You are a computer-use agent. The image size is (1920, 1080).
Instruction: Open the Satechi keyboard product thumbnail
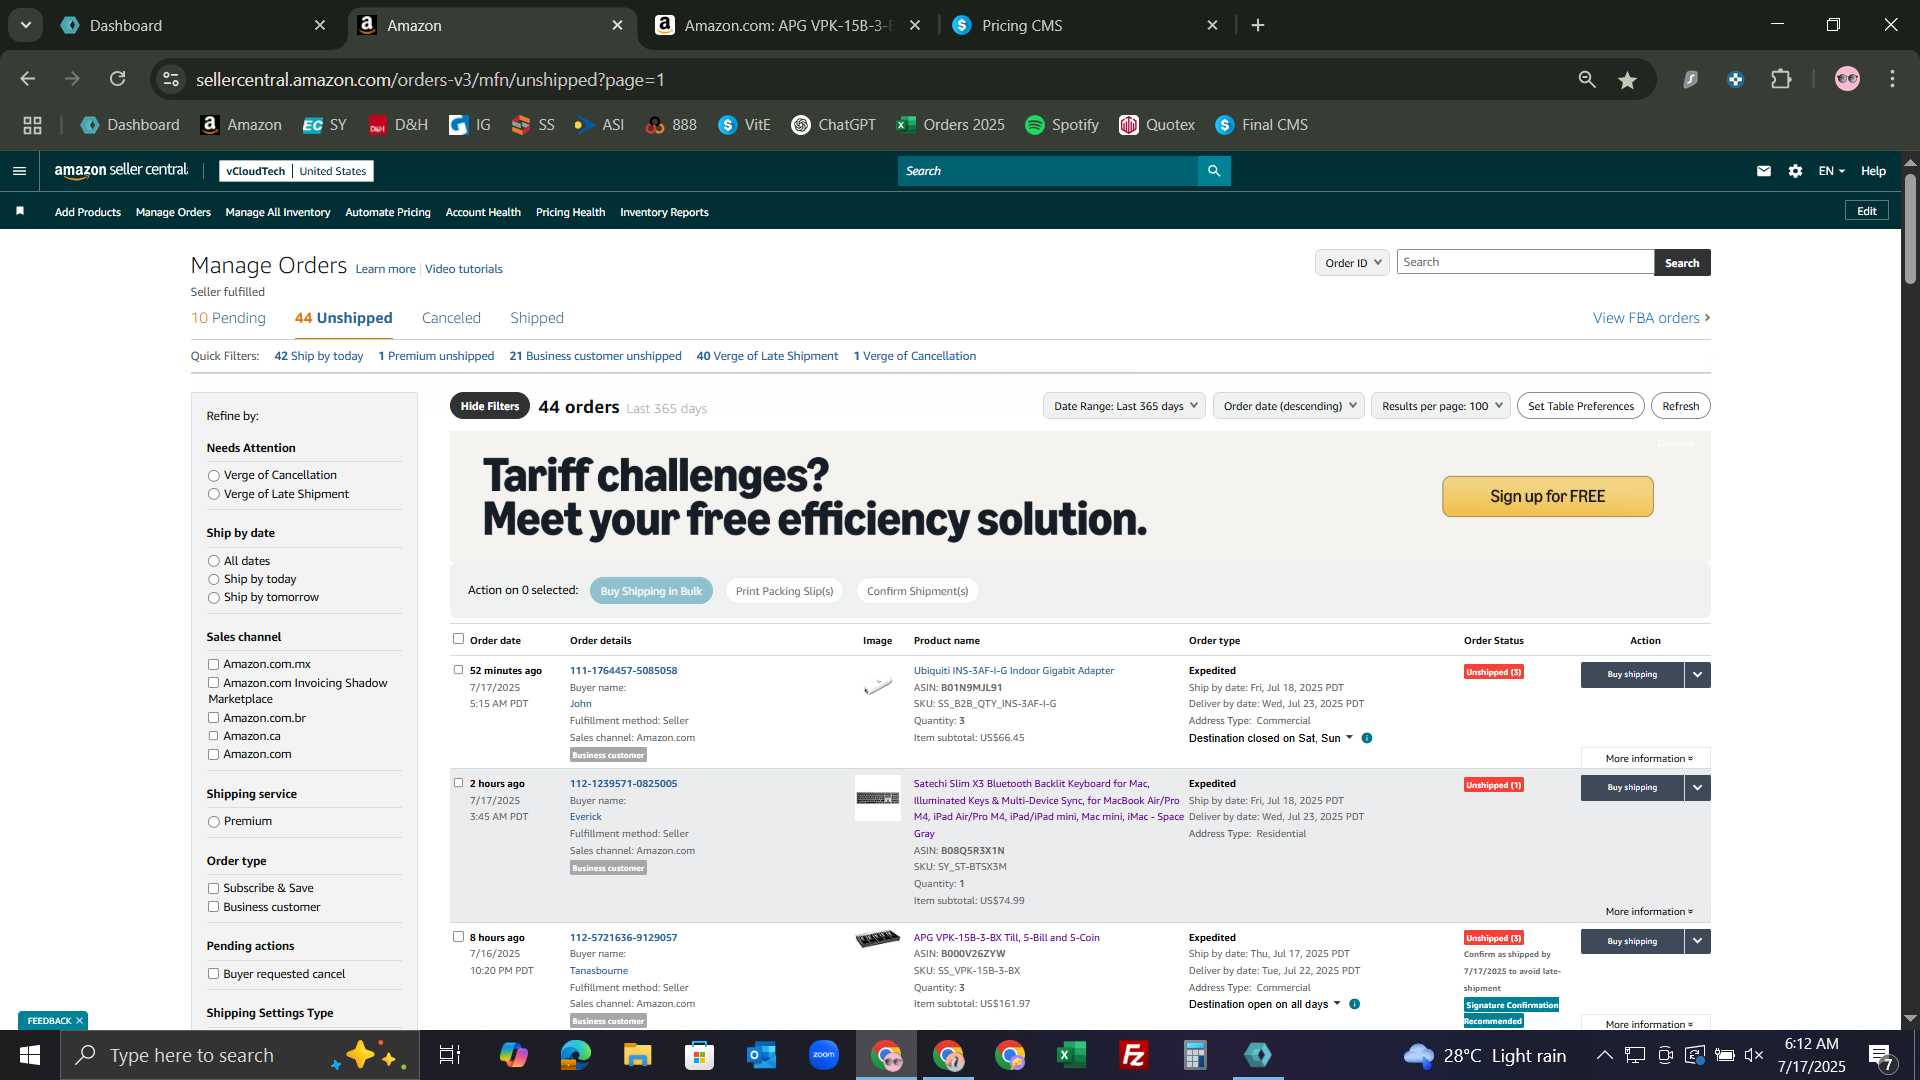(877, 798)
